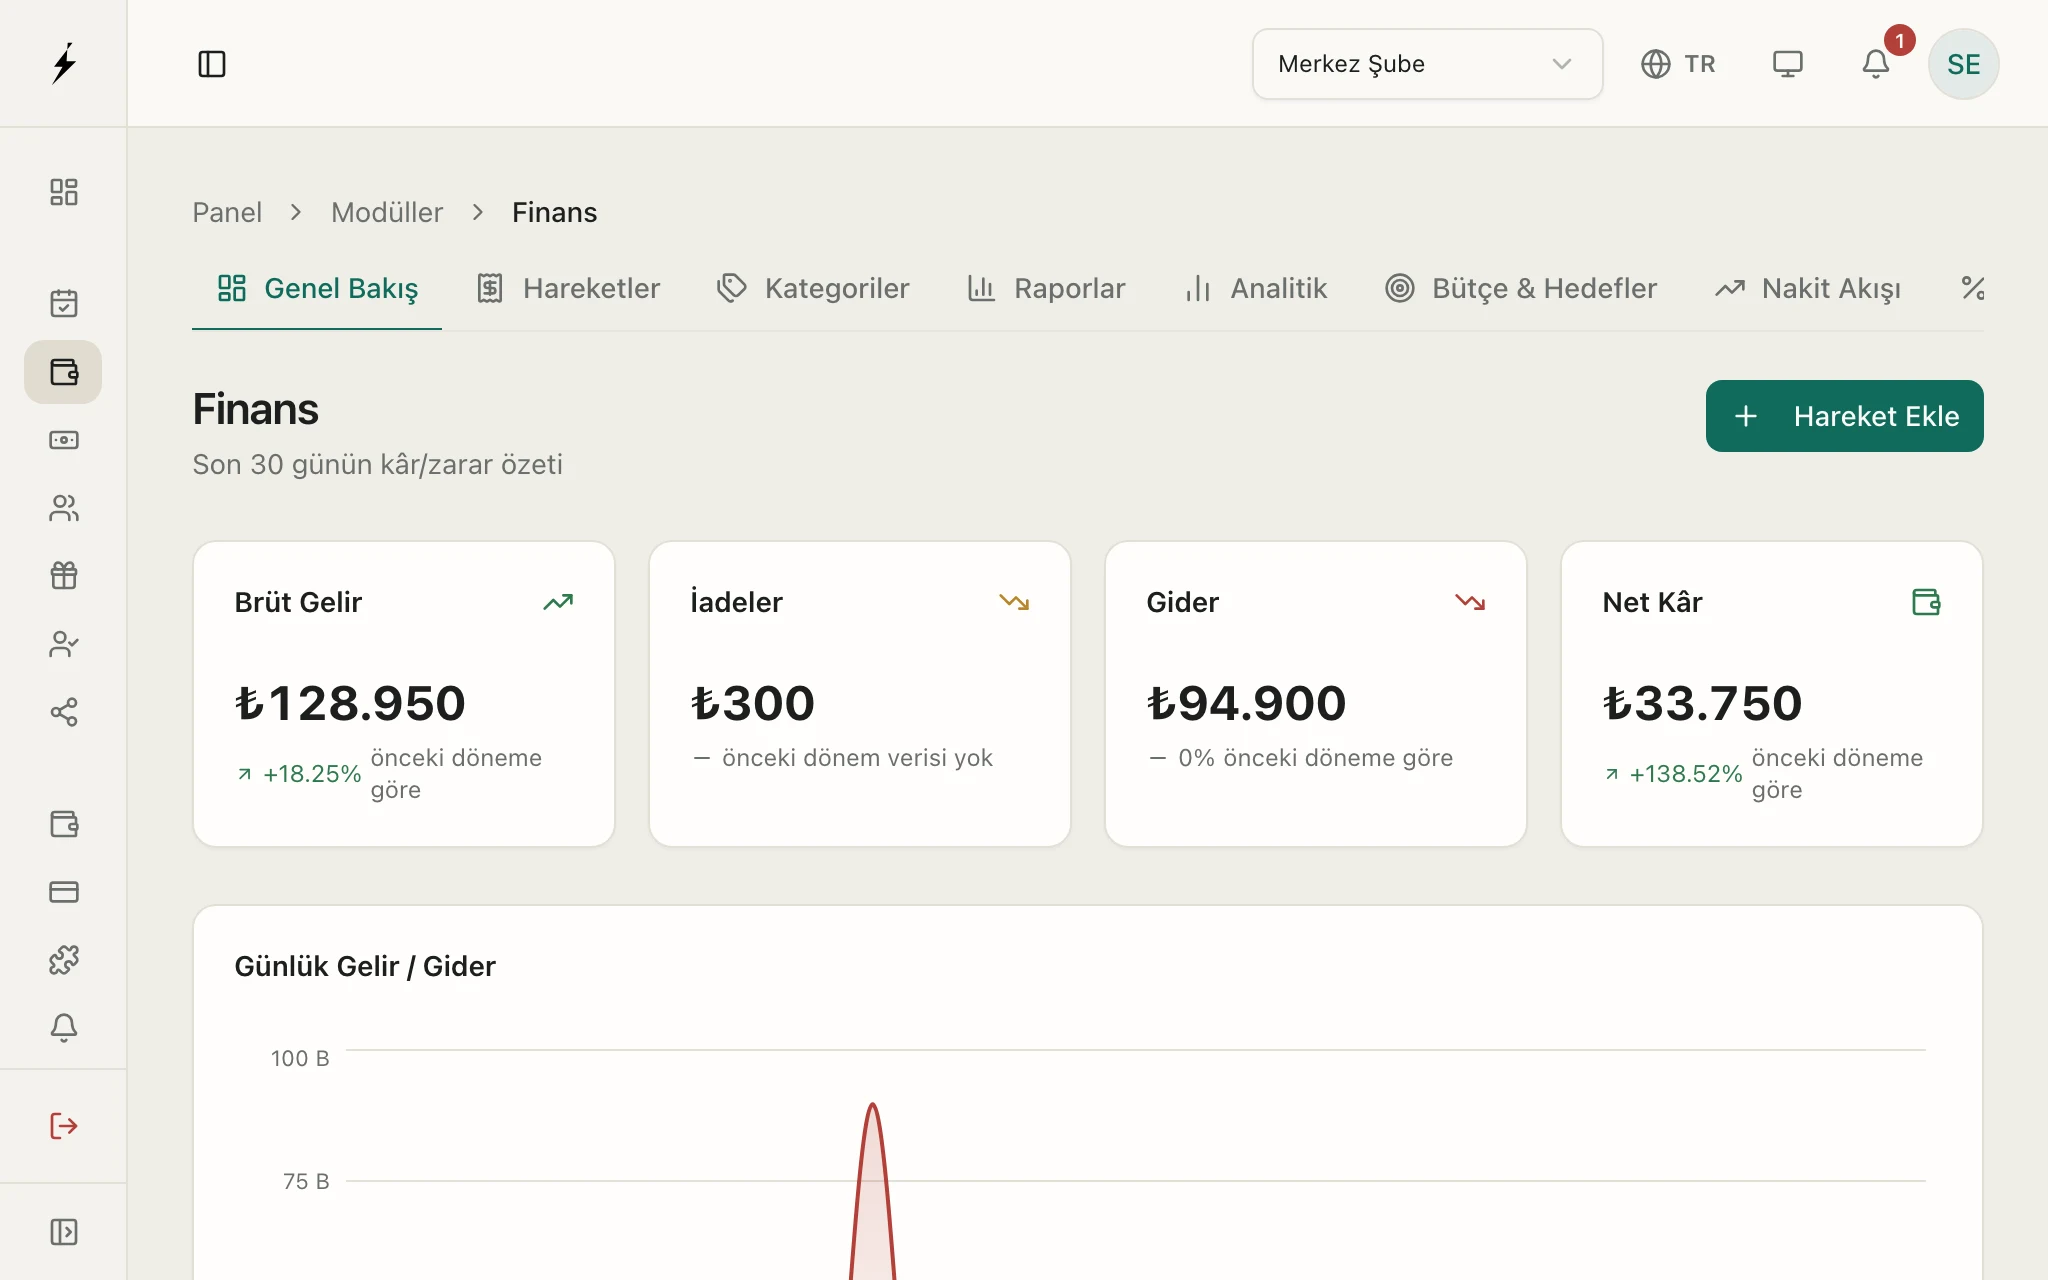Expand sidebar using bottom panel toggle
Screen dimensions: 2048x1280
[x=64, y=1232]
